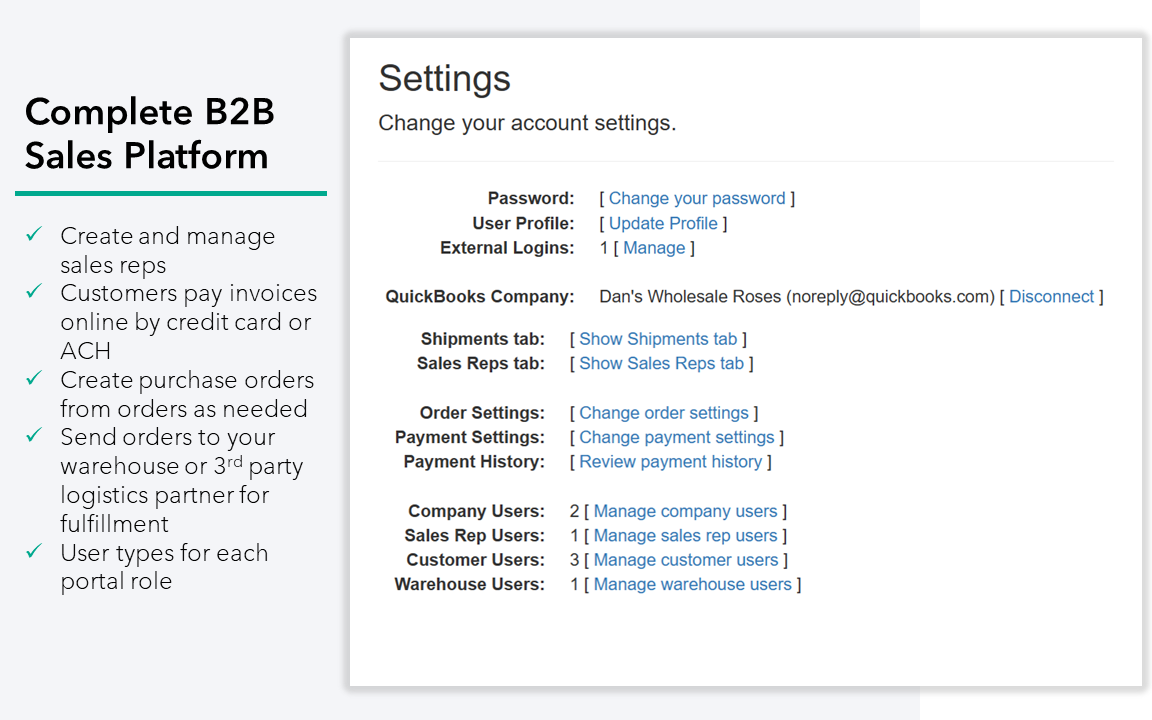This screenshot has width=1152, height=720.
Task: Review payment history
Action: [670, 462]
